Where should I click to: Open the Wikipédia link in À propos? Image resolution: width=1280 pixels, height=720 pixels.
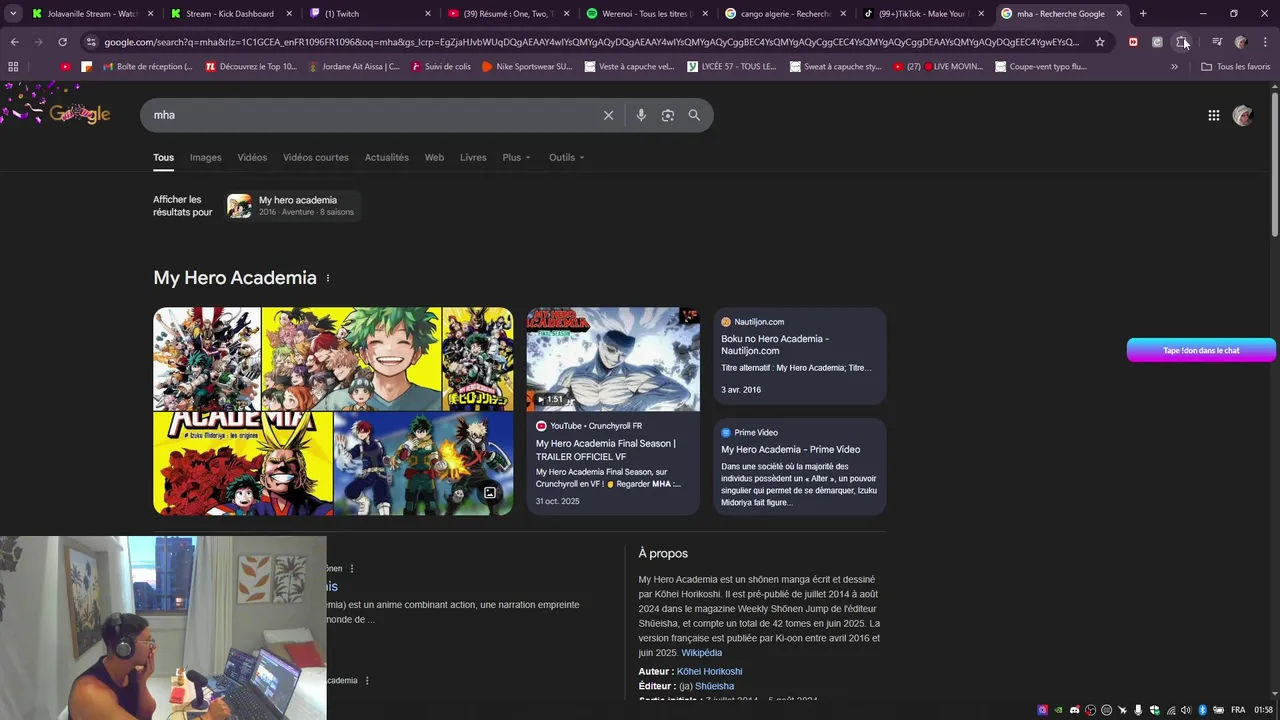[702, 653]
